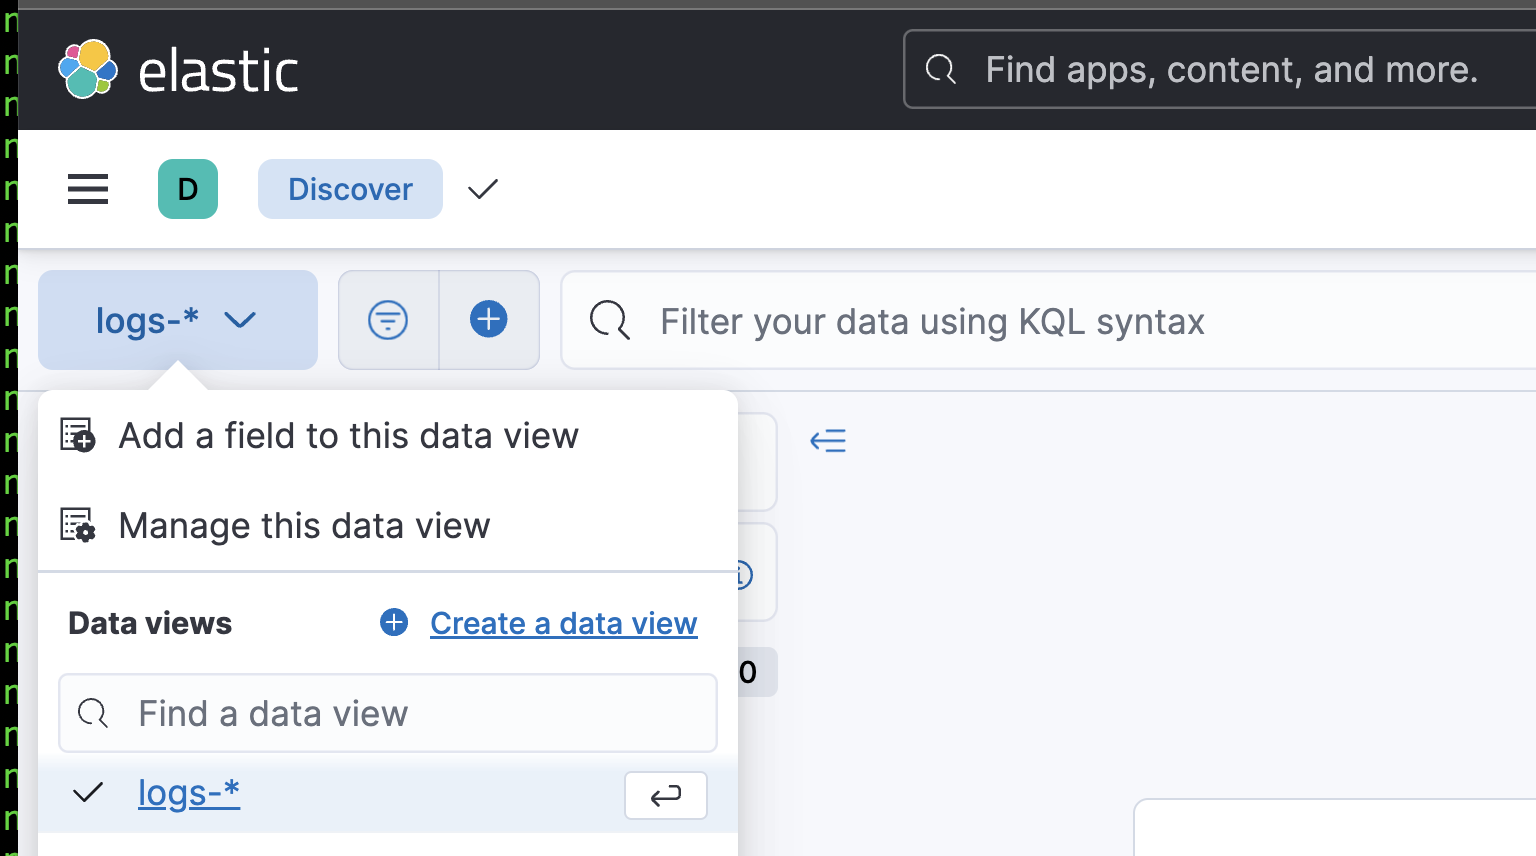Click the add-field icon in dropdown menu
The image size is (1536, 856).
coord(78,435)
